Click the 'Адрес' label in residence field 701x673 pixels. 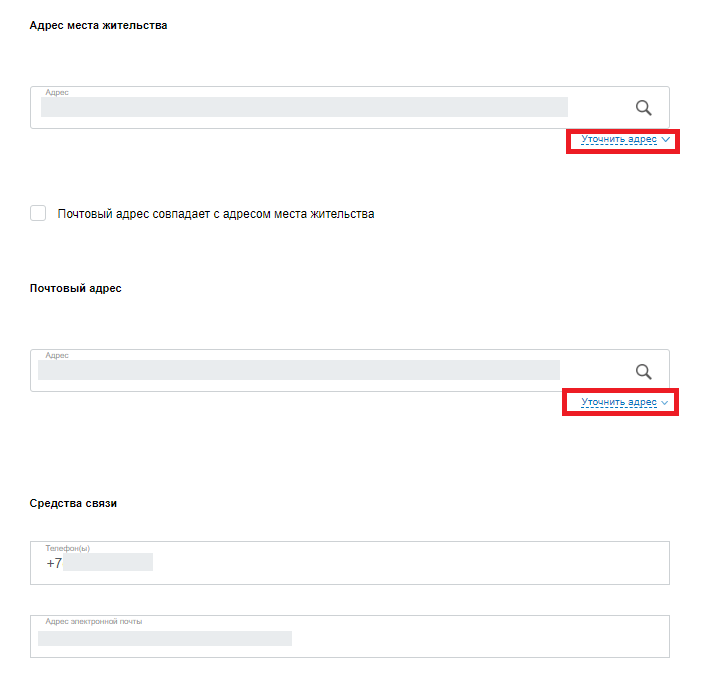(x=57, y=93)
